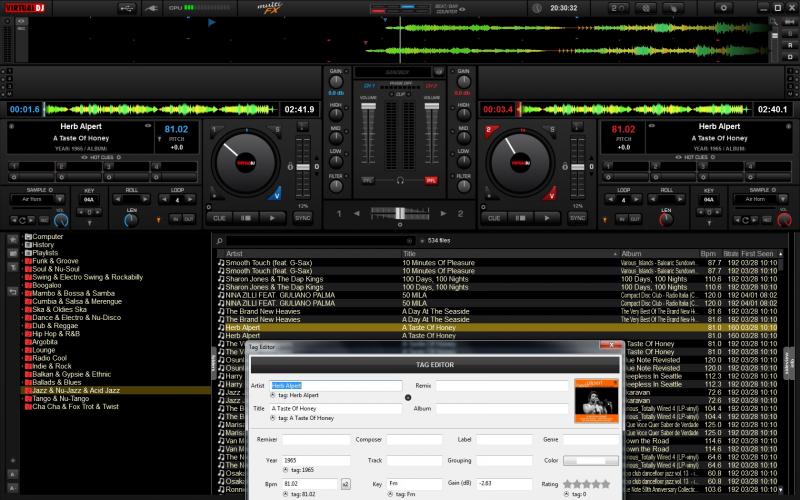Click down arrow of the file list scrollbar
The height and width of the screenshot is (500, 800).
780,489
